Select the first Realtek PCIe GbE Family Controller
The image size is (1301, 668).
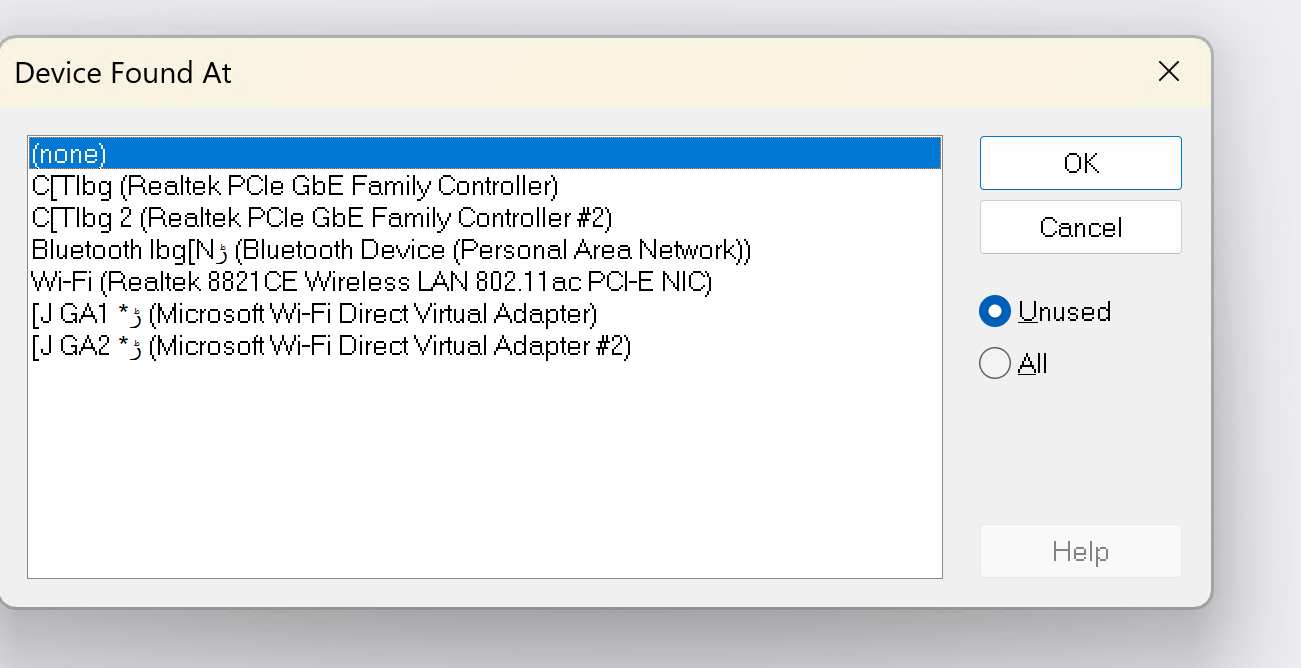click(x=295, y=186)
